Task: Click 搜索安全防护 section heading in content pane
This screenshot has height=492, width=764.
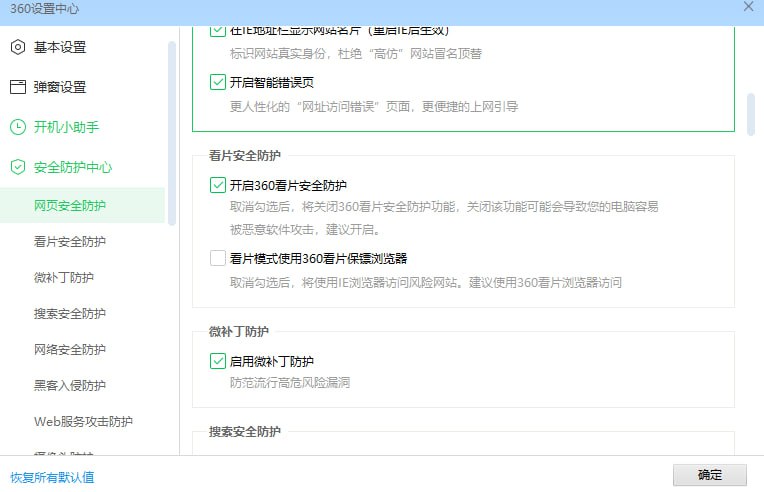Action: [x=245, y=432]
